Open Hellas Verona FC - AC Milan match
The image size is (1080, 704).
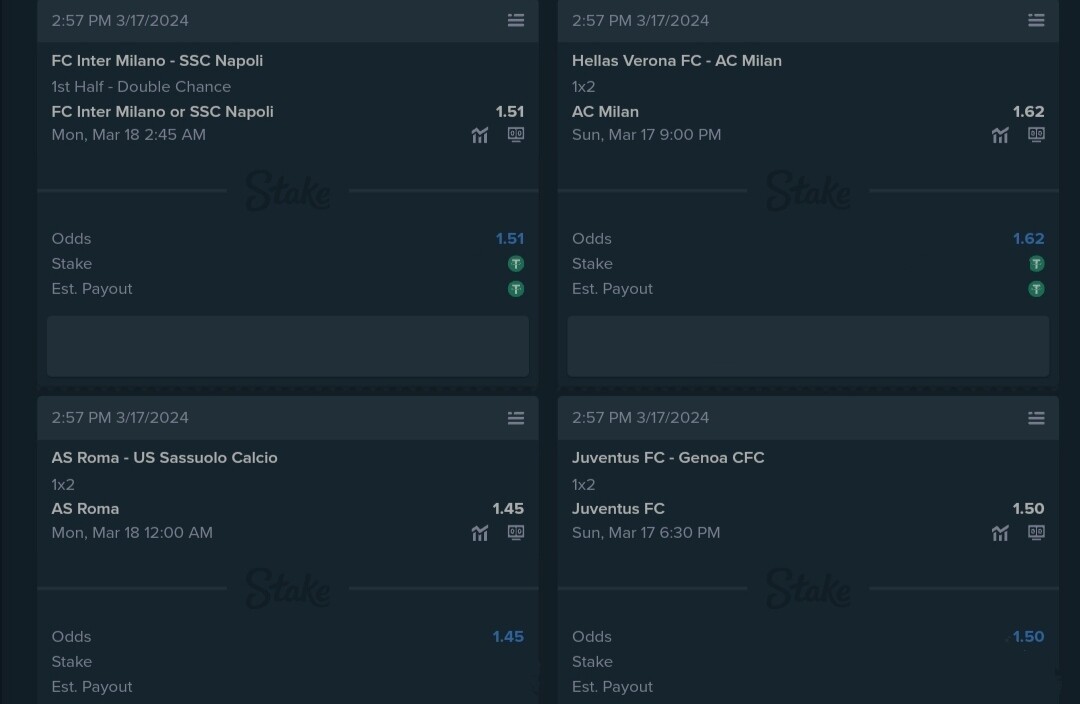pos(676,61)
